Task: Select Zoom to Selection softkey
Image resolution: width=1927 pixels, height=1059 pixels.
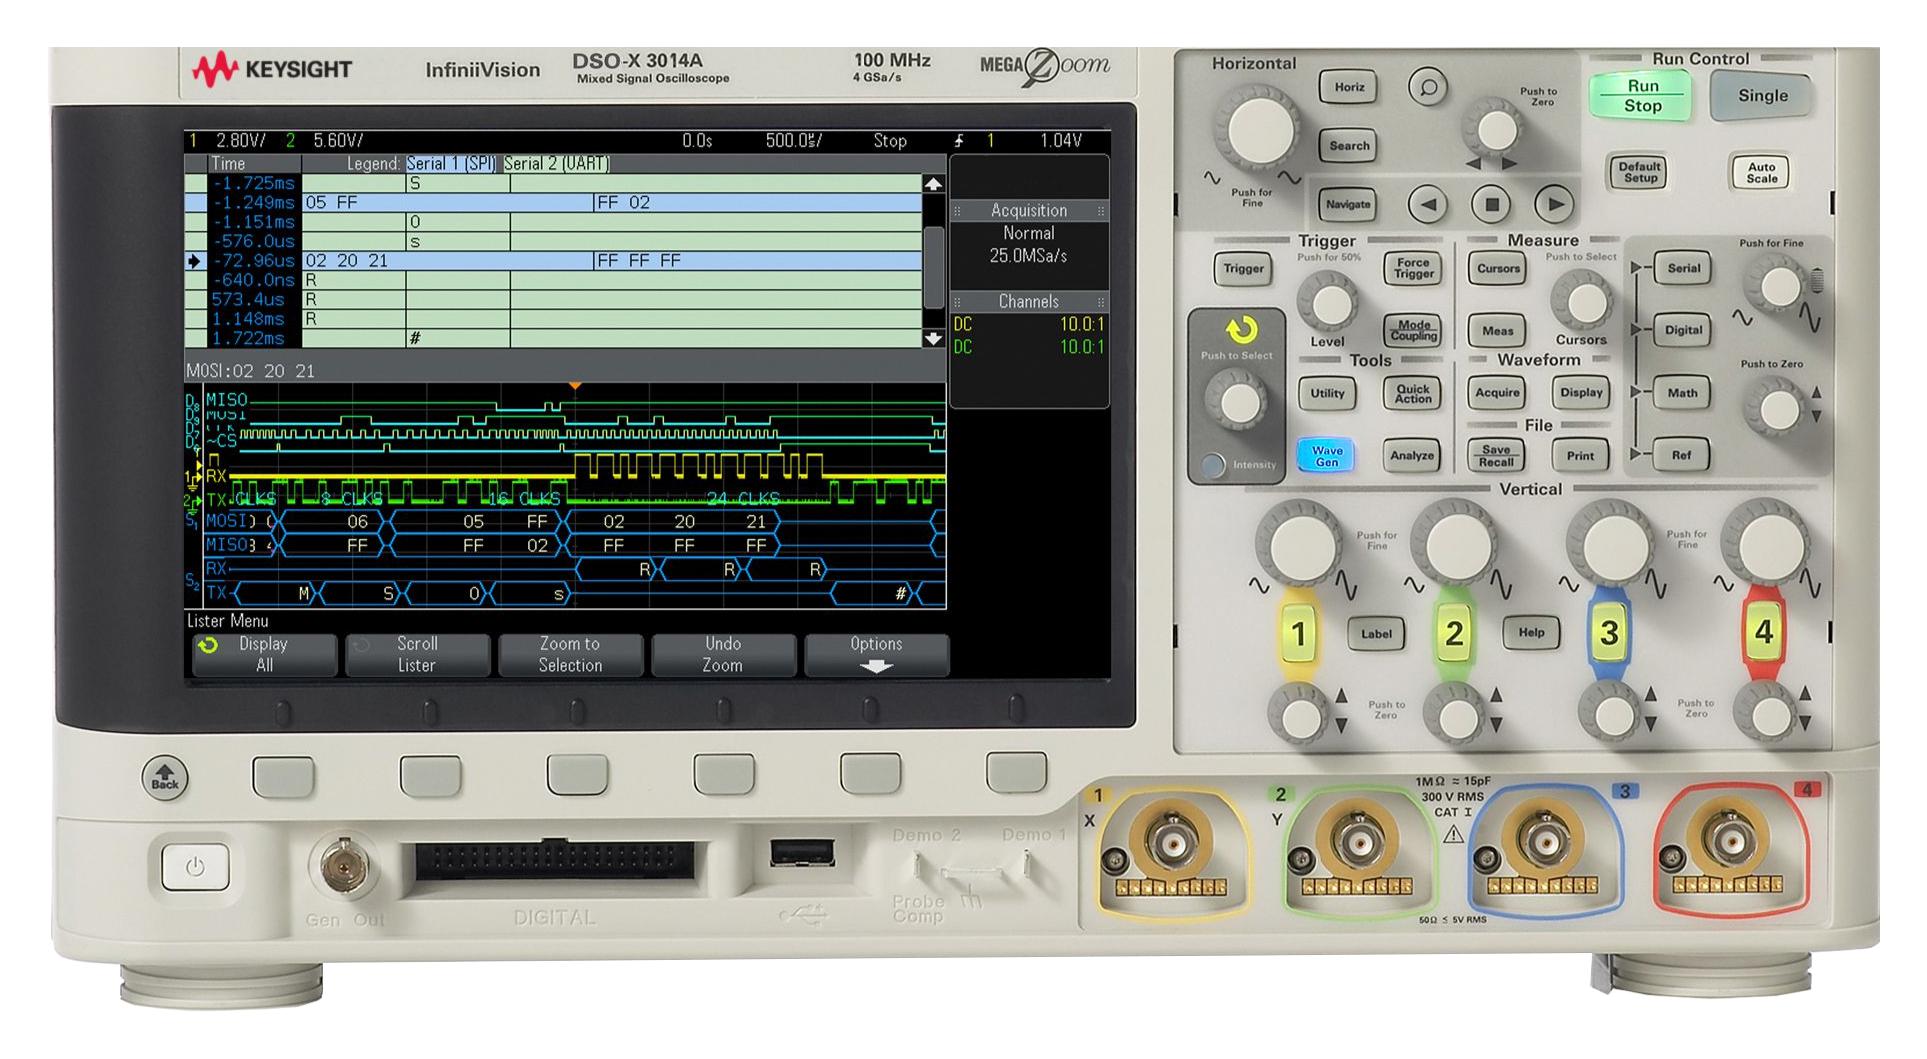Action: point(570,655)
